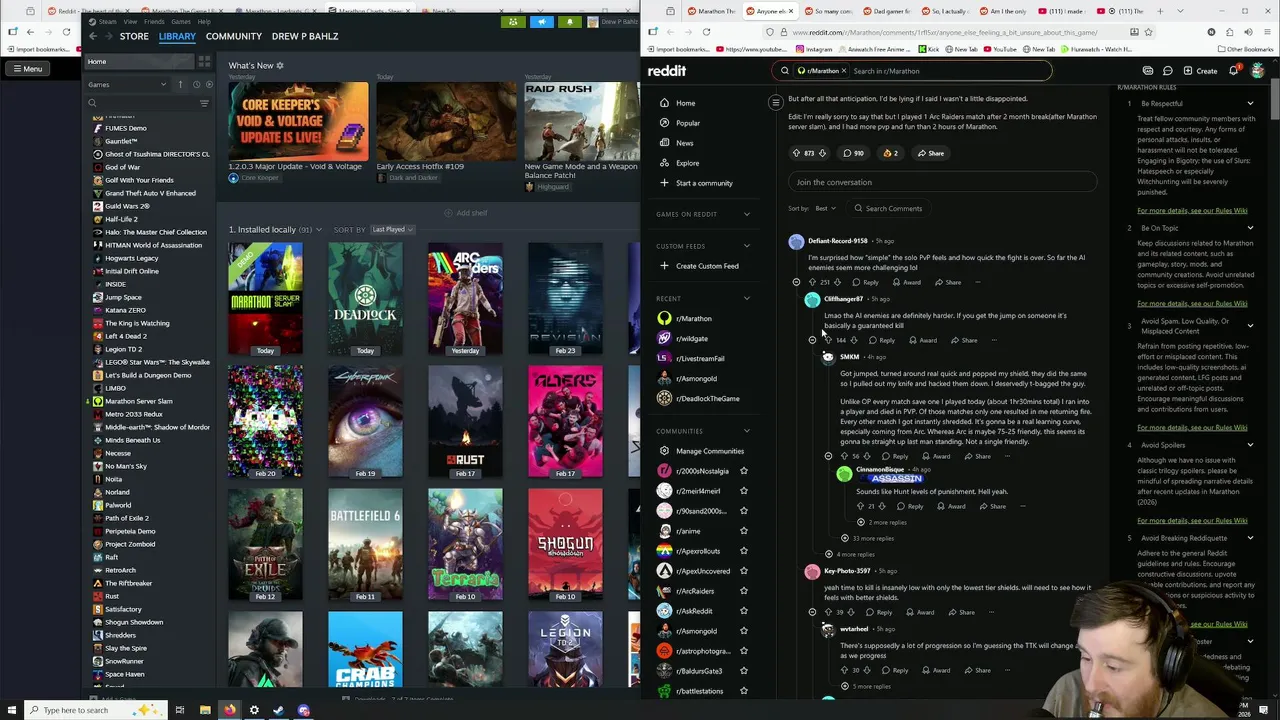Upvote Defiant-Record-9158's comment

coord(812,282)
